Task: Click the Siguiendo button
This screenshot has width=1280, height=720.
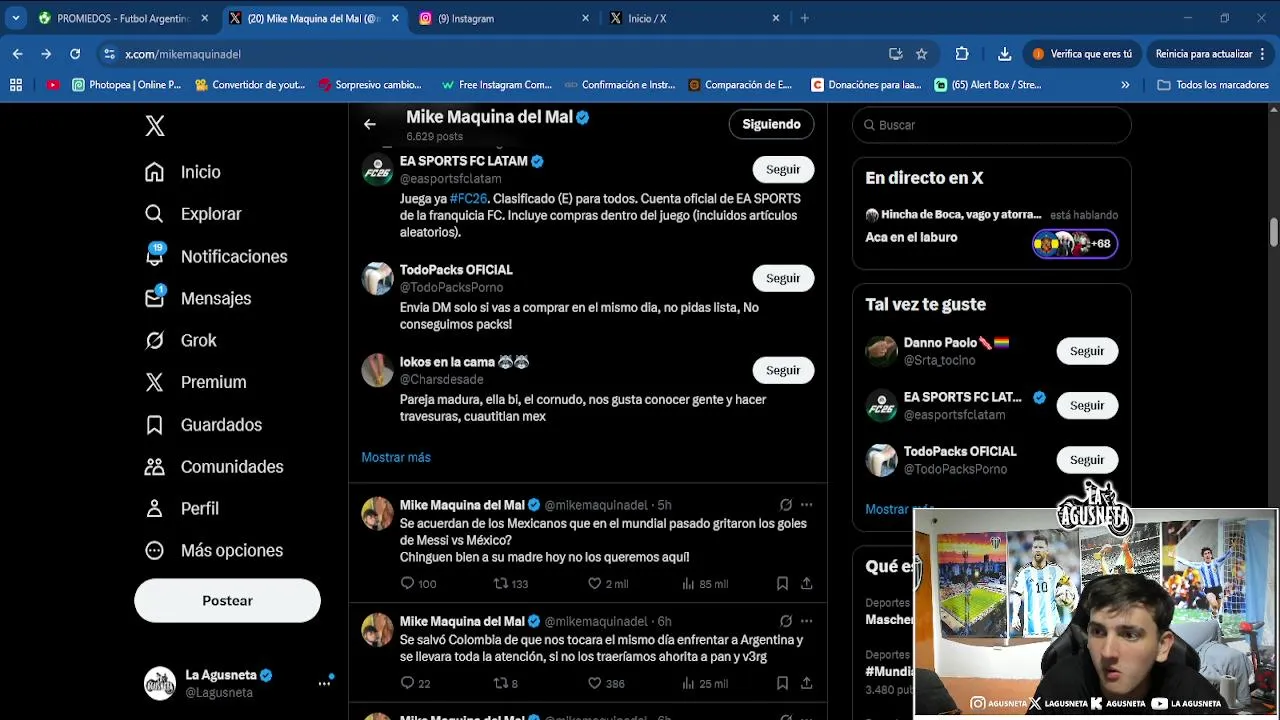Action: click(x=771, y=124)
